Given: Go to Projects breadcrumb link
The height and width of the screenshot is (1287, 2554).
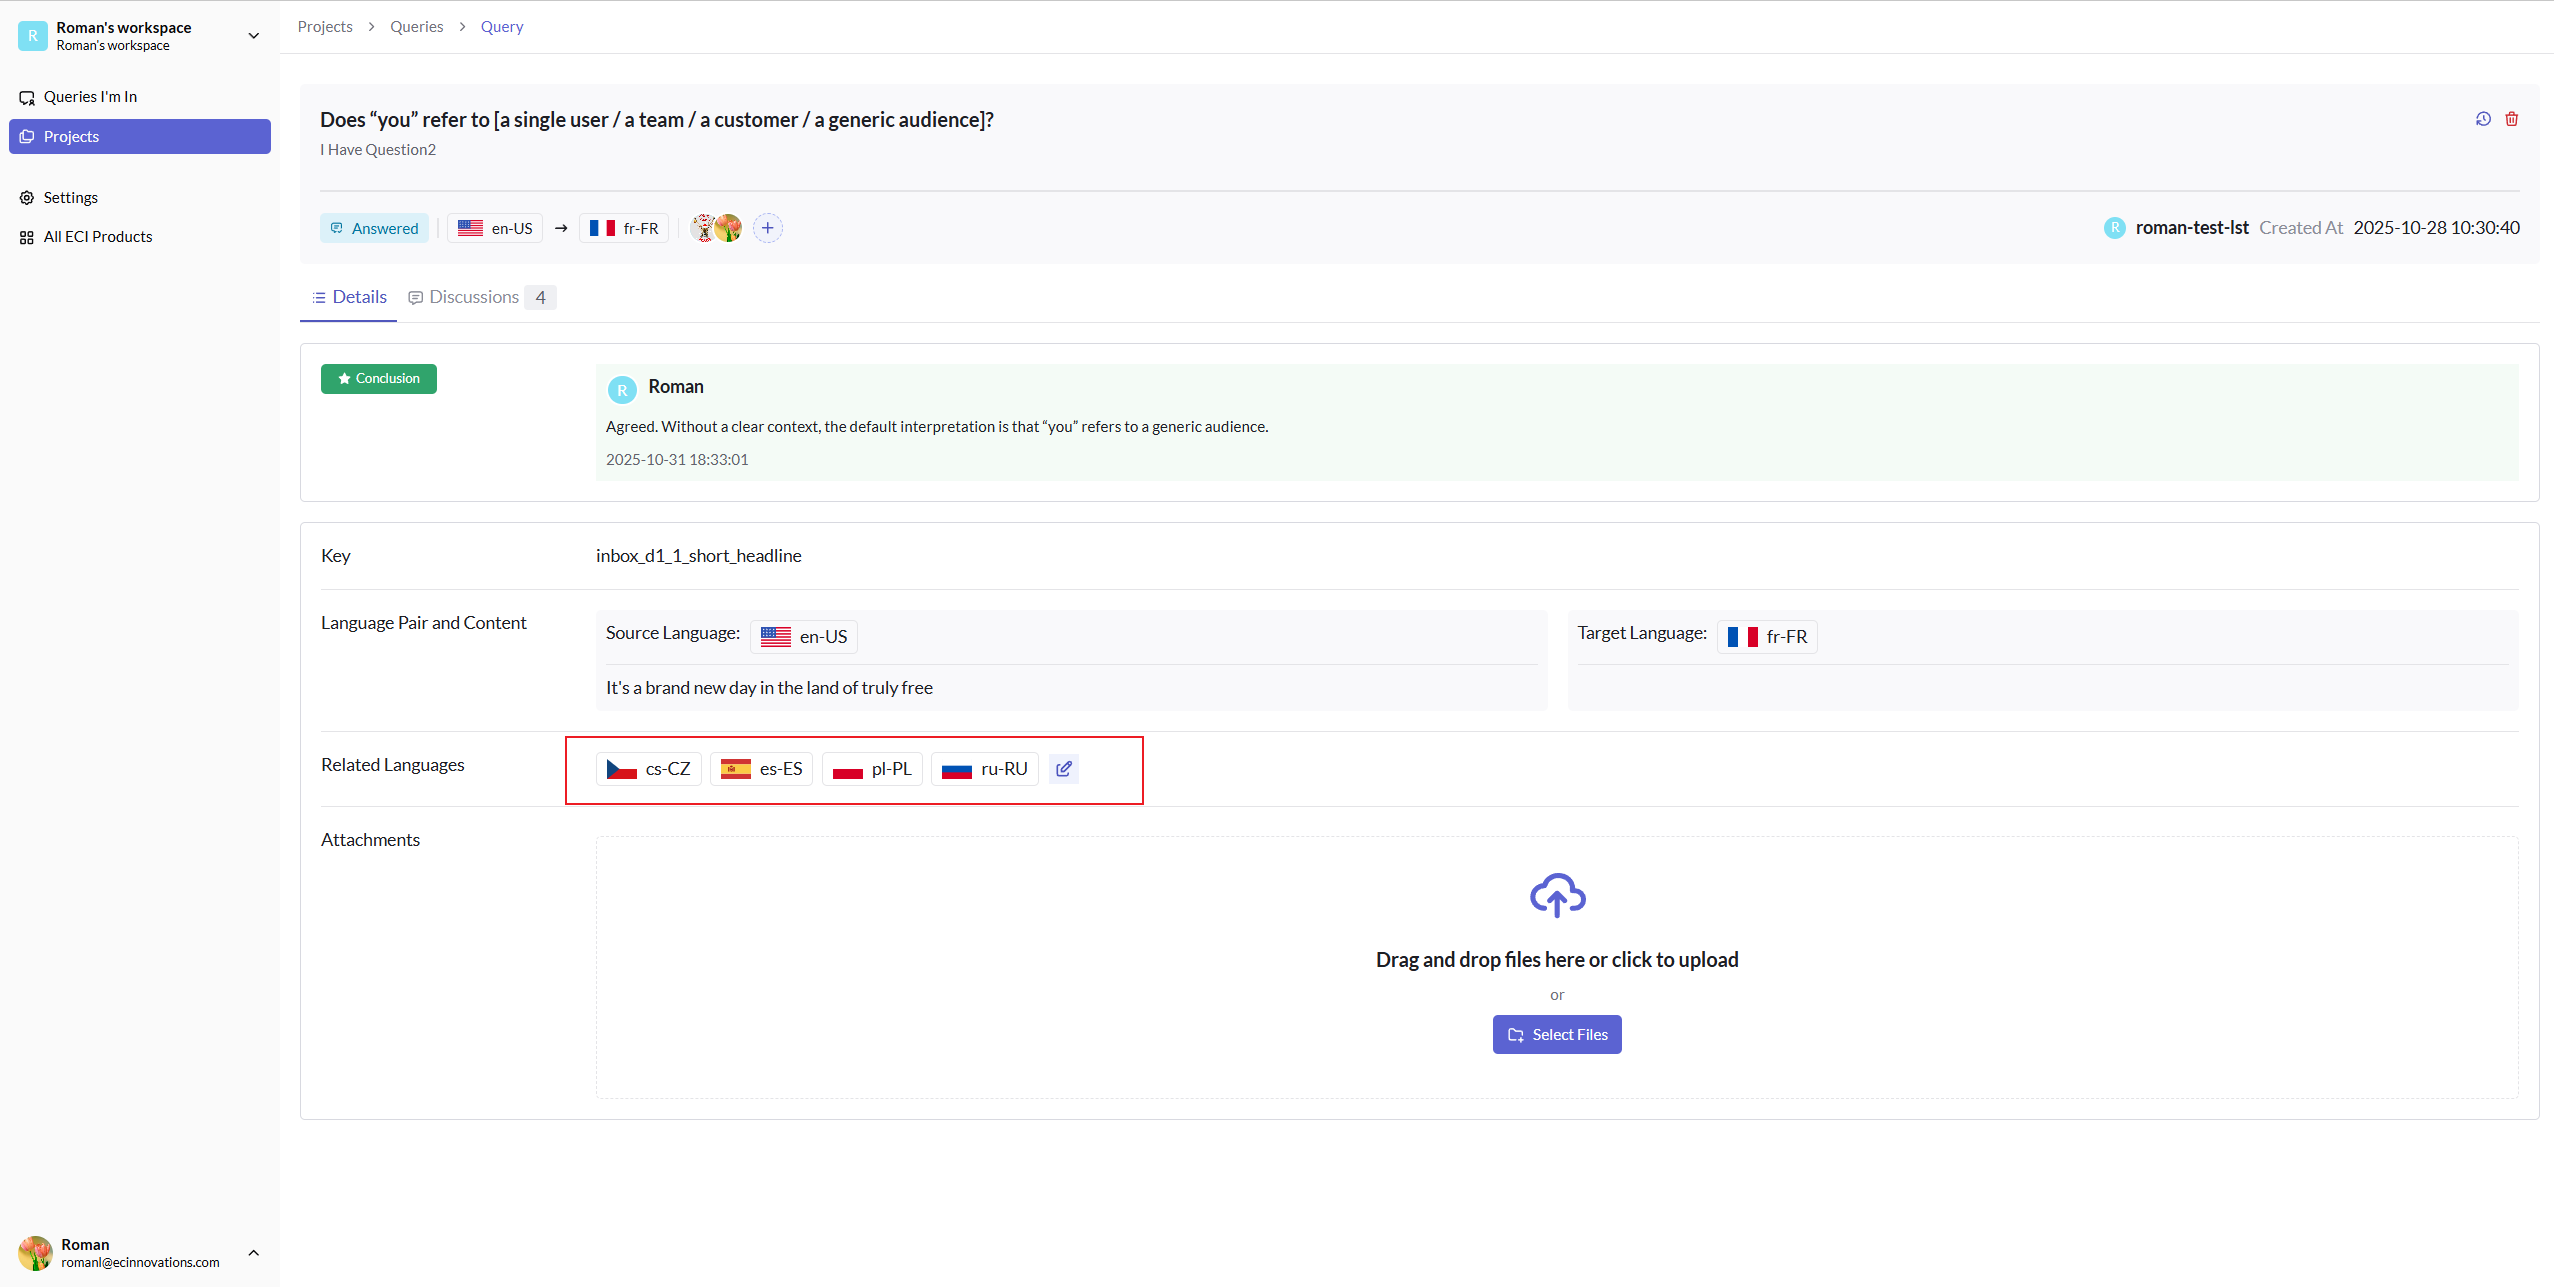Looking at the screenshot, I should coord(325,27).
